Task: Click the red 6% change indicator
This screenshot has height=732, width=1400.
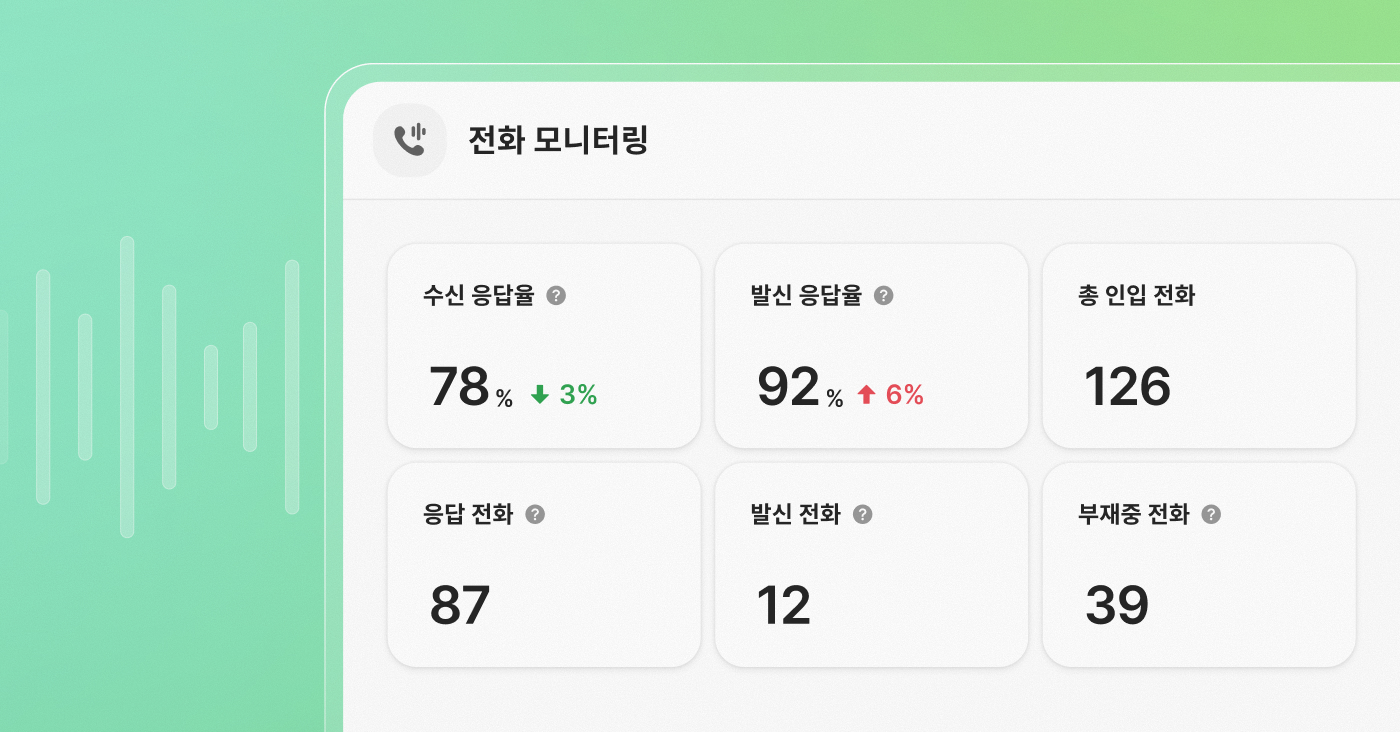Action: 905,395
